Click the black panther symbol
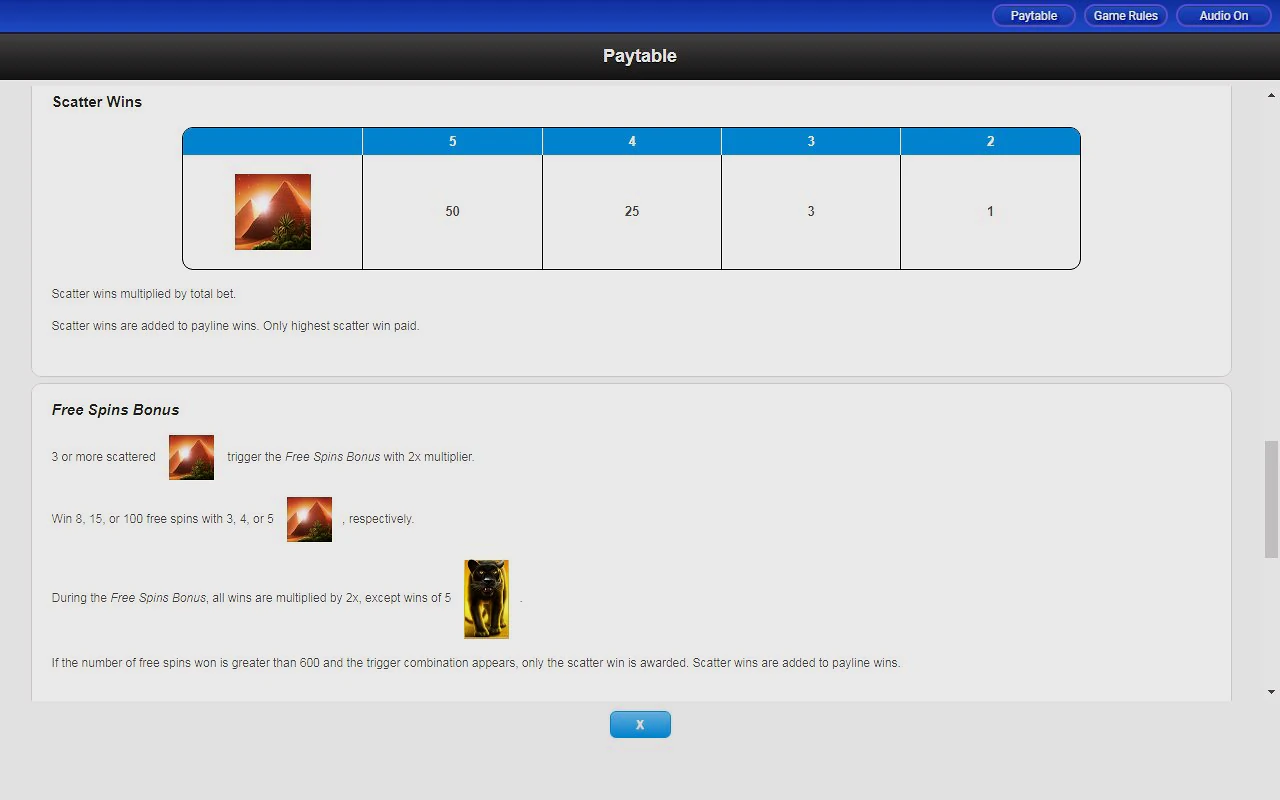 [486, 599]
